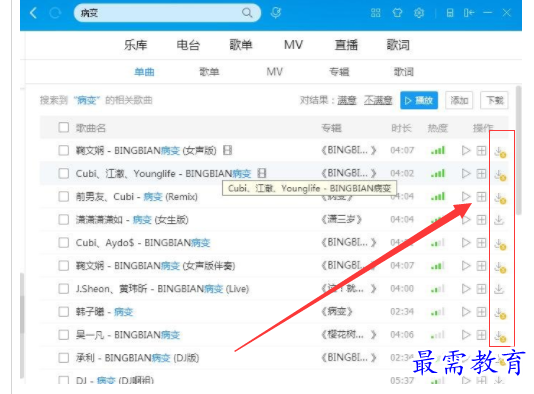
Task: Play 鞠文娴 女声版伴奏 track
Action: coord(466,266)
